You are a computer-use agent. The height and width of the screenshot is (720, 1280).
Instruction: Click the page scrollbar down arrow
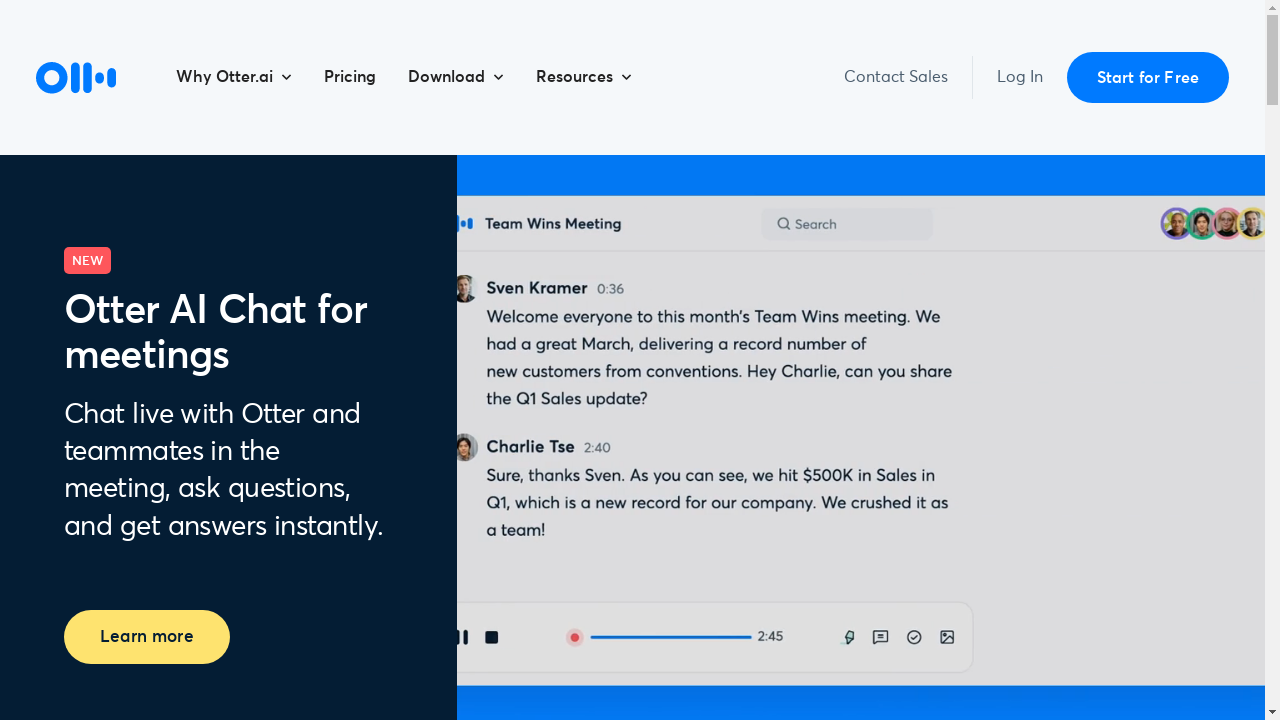1272,711
